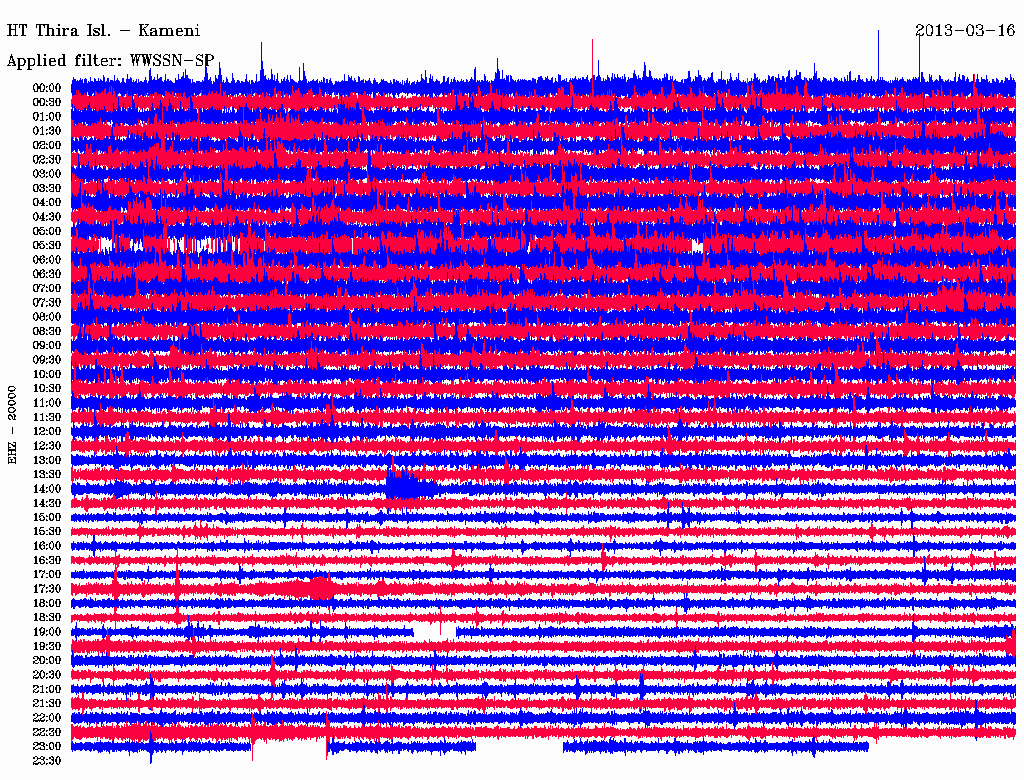Click the 17:00 time label
This screenshot has height=780, width=1024.
coord(47,574)
